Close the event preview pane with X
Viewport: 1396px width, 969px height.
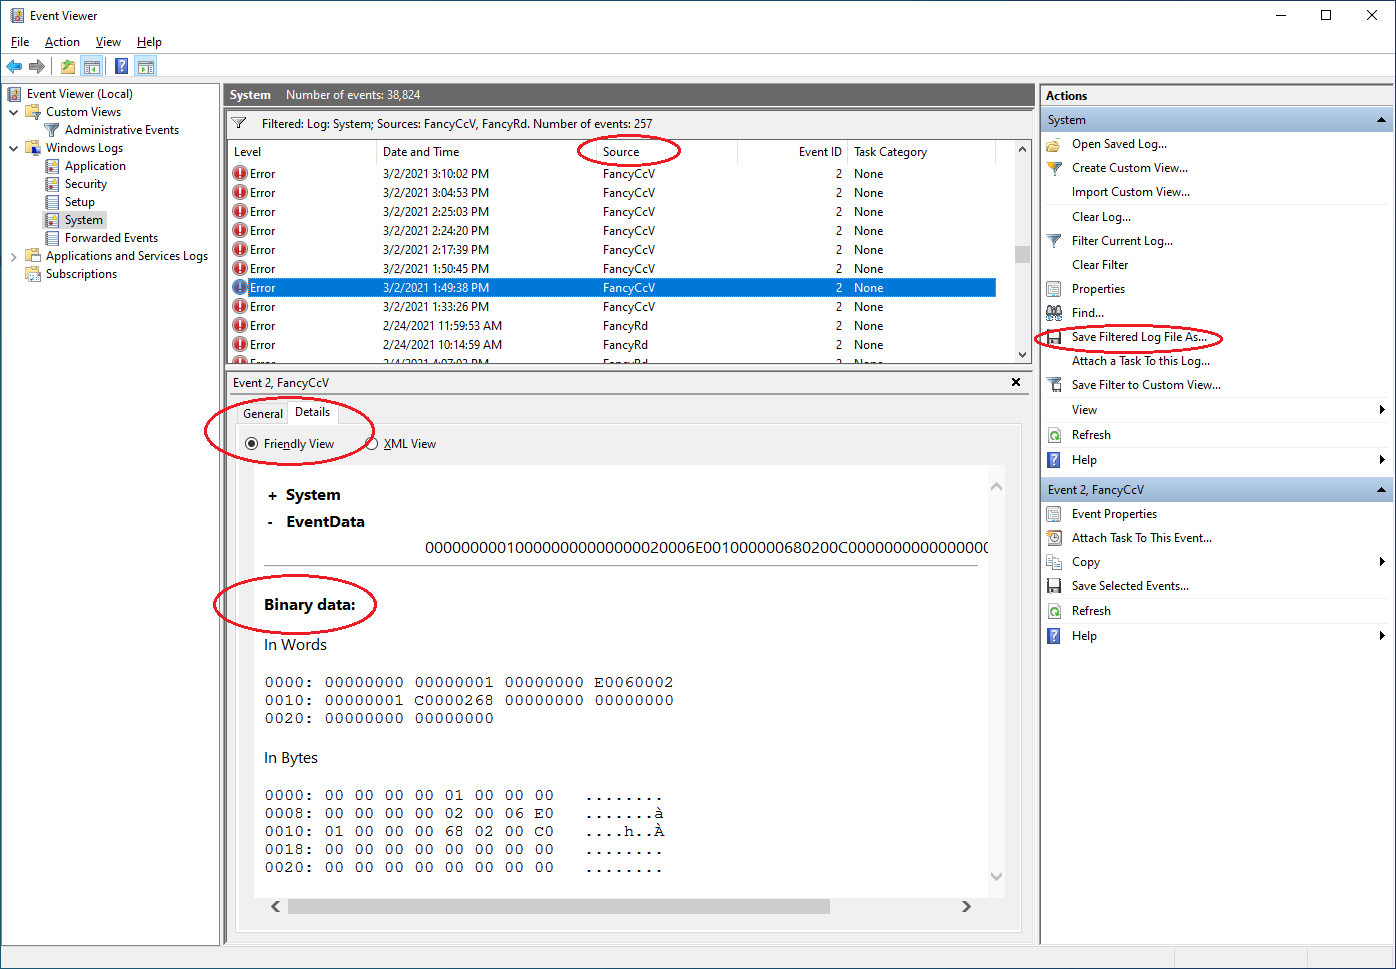tap(1016, 382)
